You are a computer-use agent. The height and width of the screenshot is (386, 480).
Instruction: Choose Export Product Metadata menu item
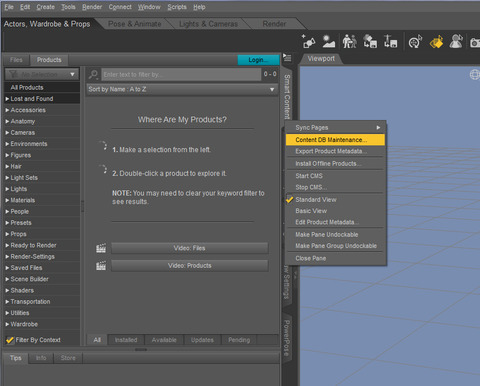[x=336, y=151]
